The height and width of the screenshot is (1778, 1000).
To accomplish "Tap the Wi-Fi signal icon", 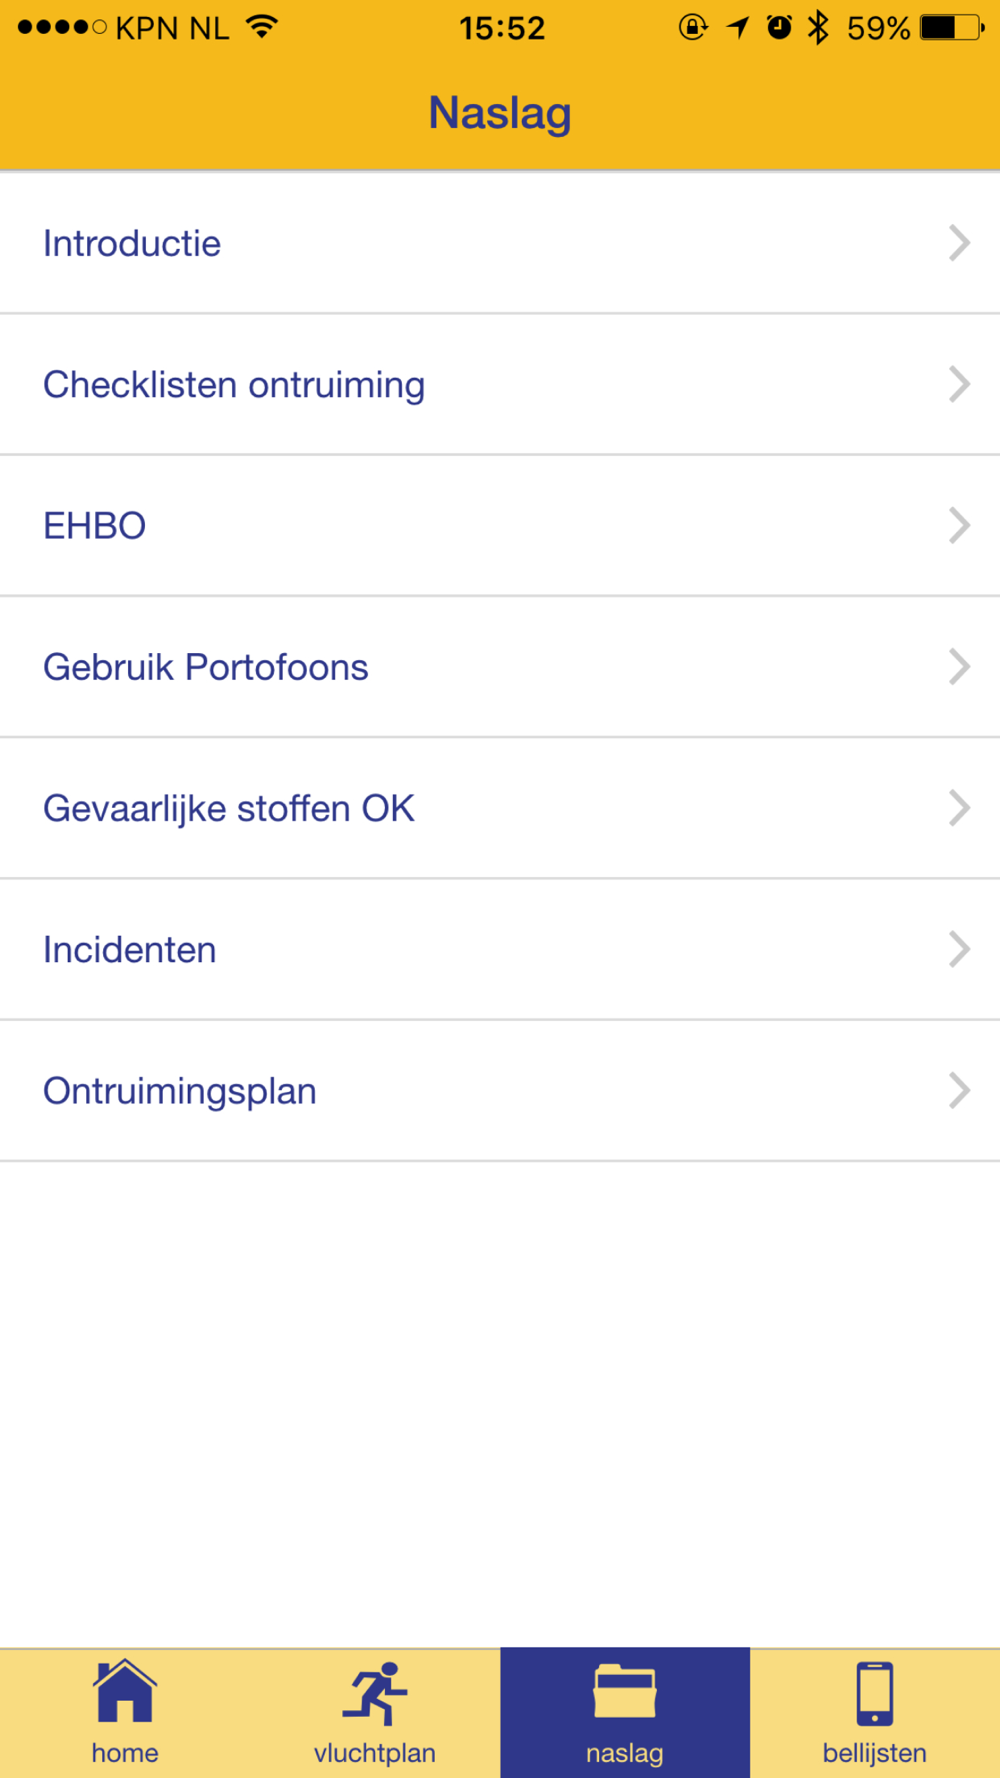I will tap(262, 27).
